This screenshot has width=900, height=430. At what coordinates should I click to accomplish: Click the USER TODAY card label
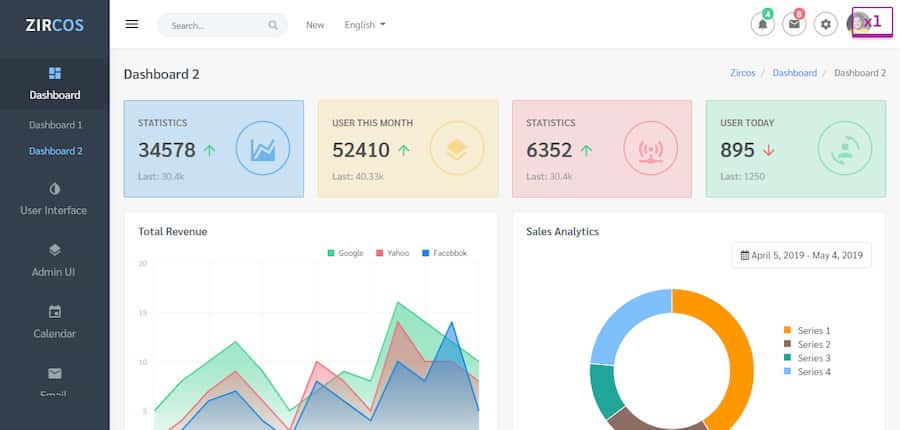point(747,123)
